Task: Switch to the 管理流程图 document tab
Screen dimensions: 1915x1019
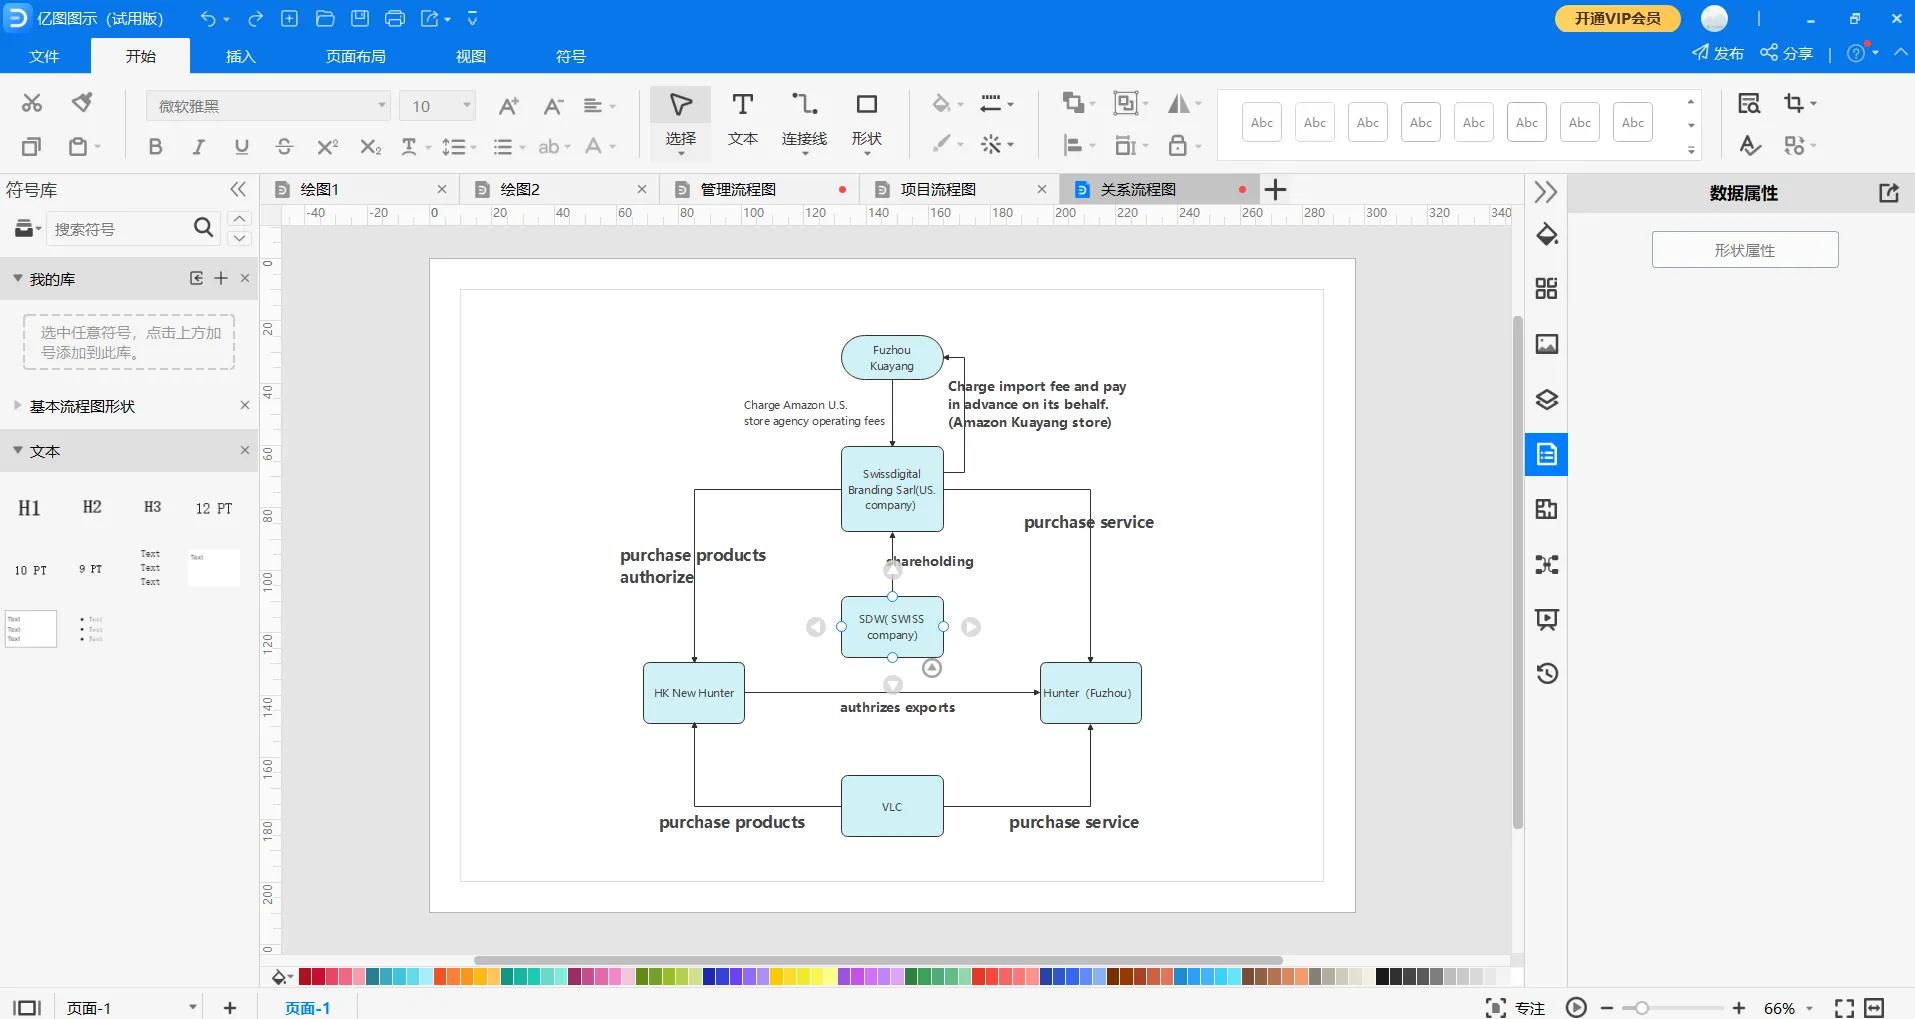Action: (738, 189)
